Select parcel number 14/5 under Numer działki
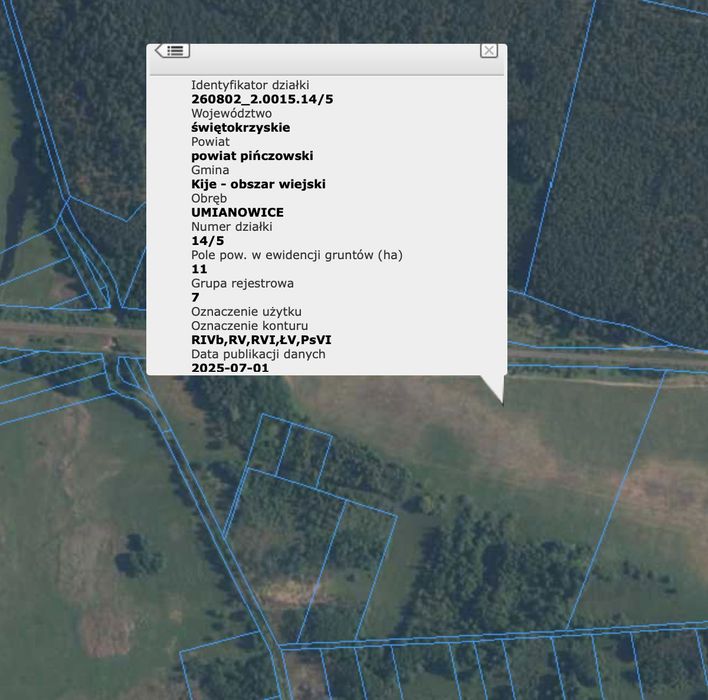Viewport: 708px width, 700px height. pyautogui.click(x=207, y=241)
